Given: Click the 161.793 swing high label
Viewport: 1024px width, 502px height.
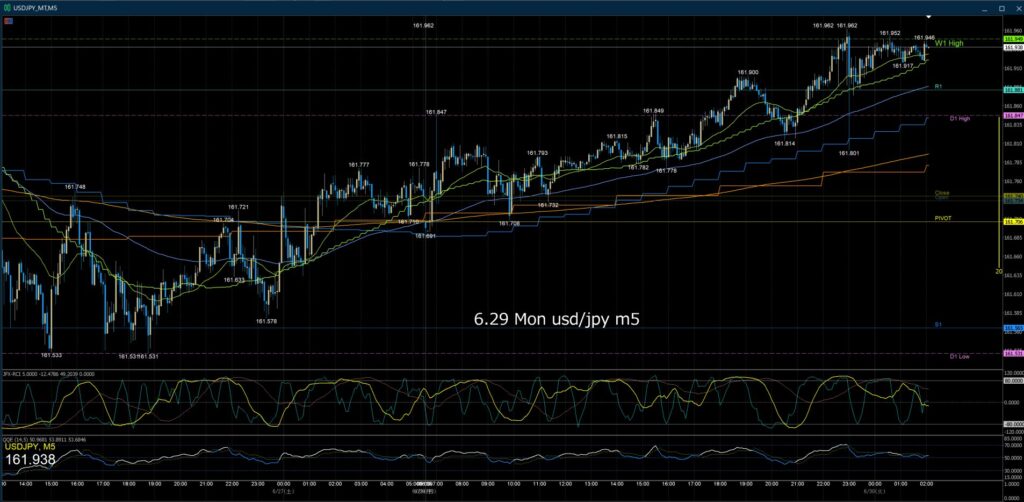Looking at the screenshot, I should coord(537,153).
